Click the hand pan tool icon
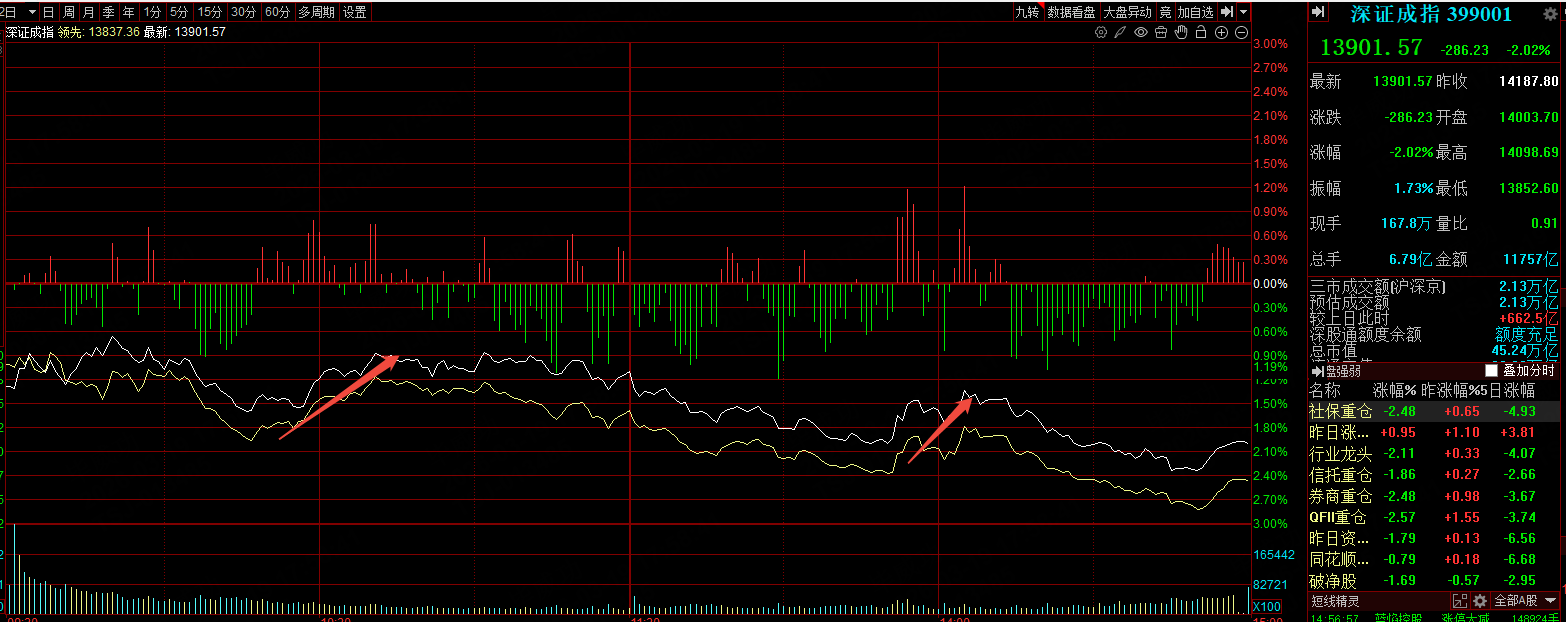Image resolution: width=1566 pixels, height=622 pixels. point(1181,32)
